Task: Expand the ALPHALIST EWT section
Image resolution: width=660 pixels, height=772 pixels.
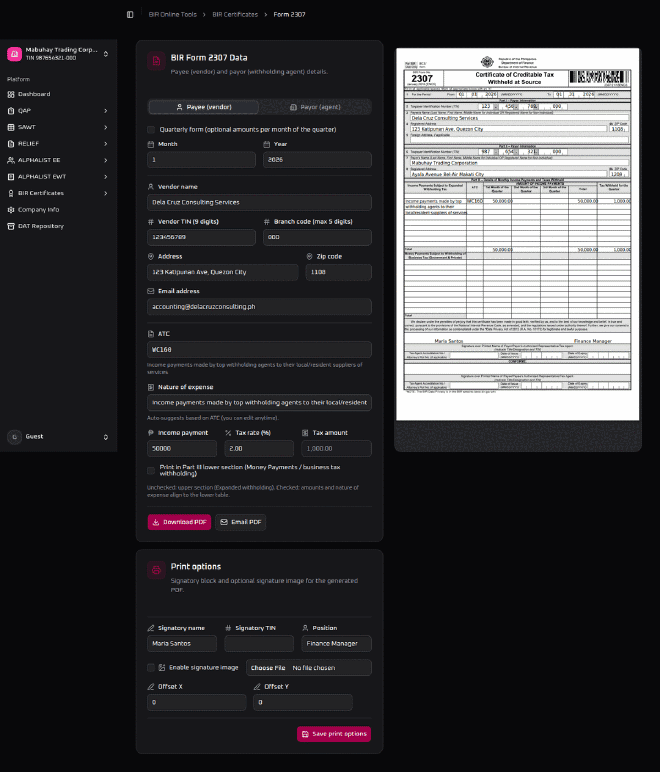Action: click(x=105, y=177)
